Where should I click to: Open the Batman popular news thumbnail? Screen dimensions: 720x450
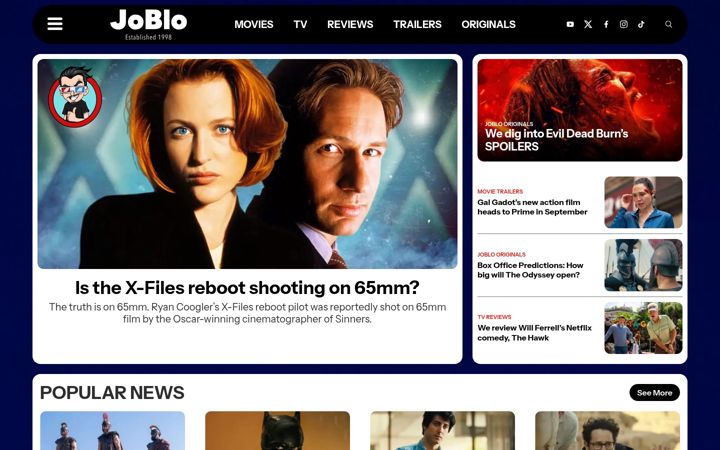(x=277, y=431)
